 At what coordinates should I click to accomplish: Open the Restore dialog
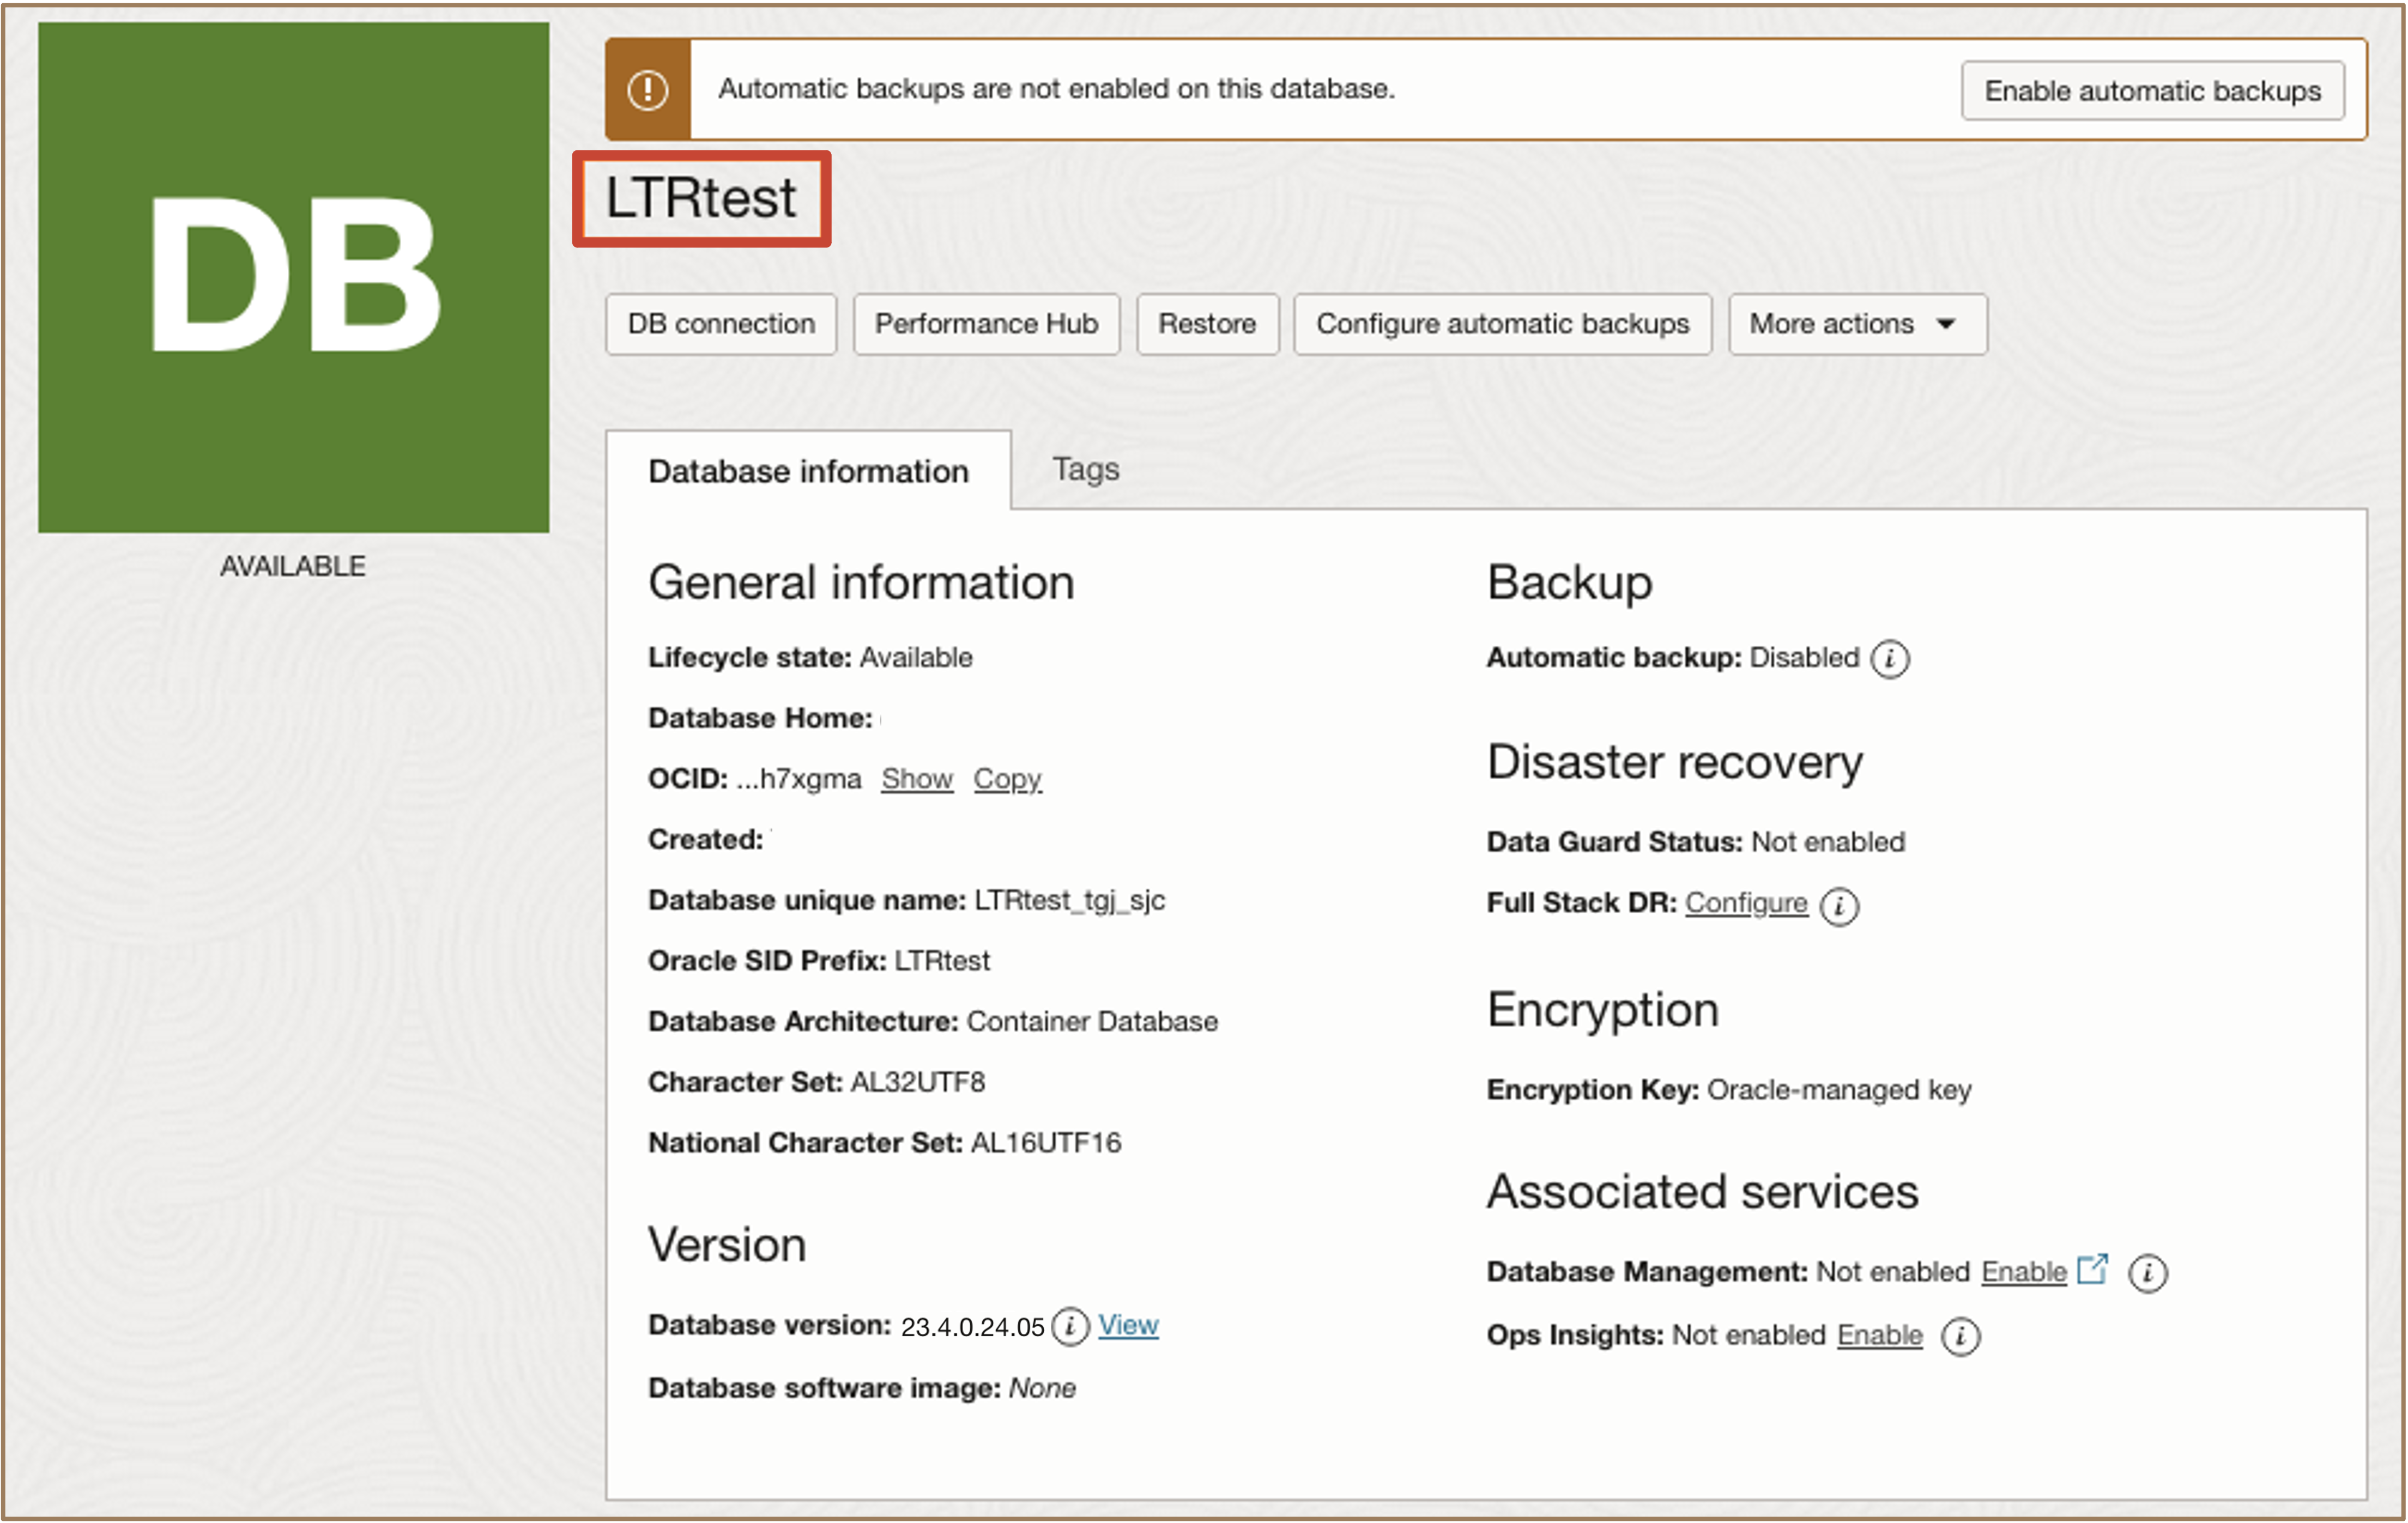(1207, 323)
